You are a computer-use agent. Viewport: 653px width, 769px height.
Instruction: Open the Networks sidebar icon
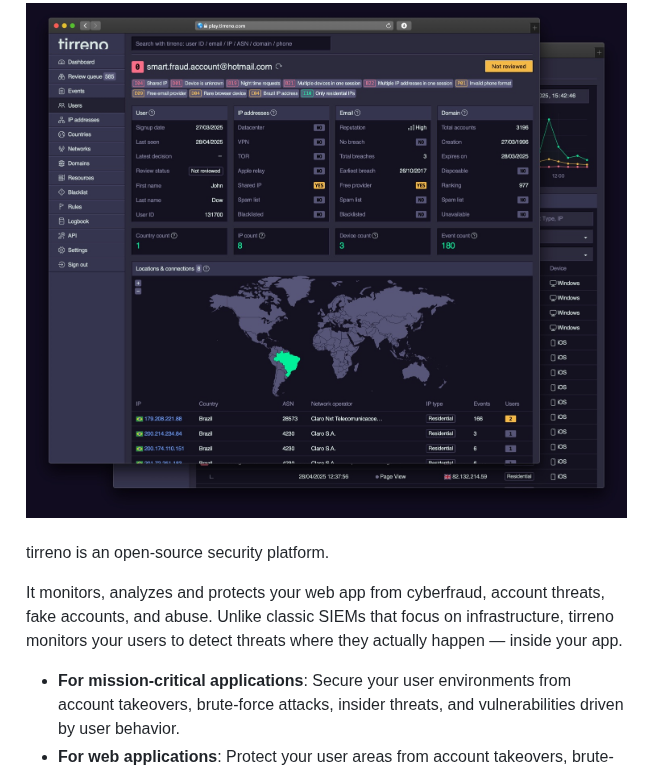[61, 149]
